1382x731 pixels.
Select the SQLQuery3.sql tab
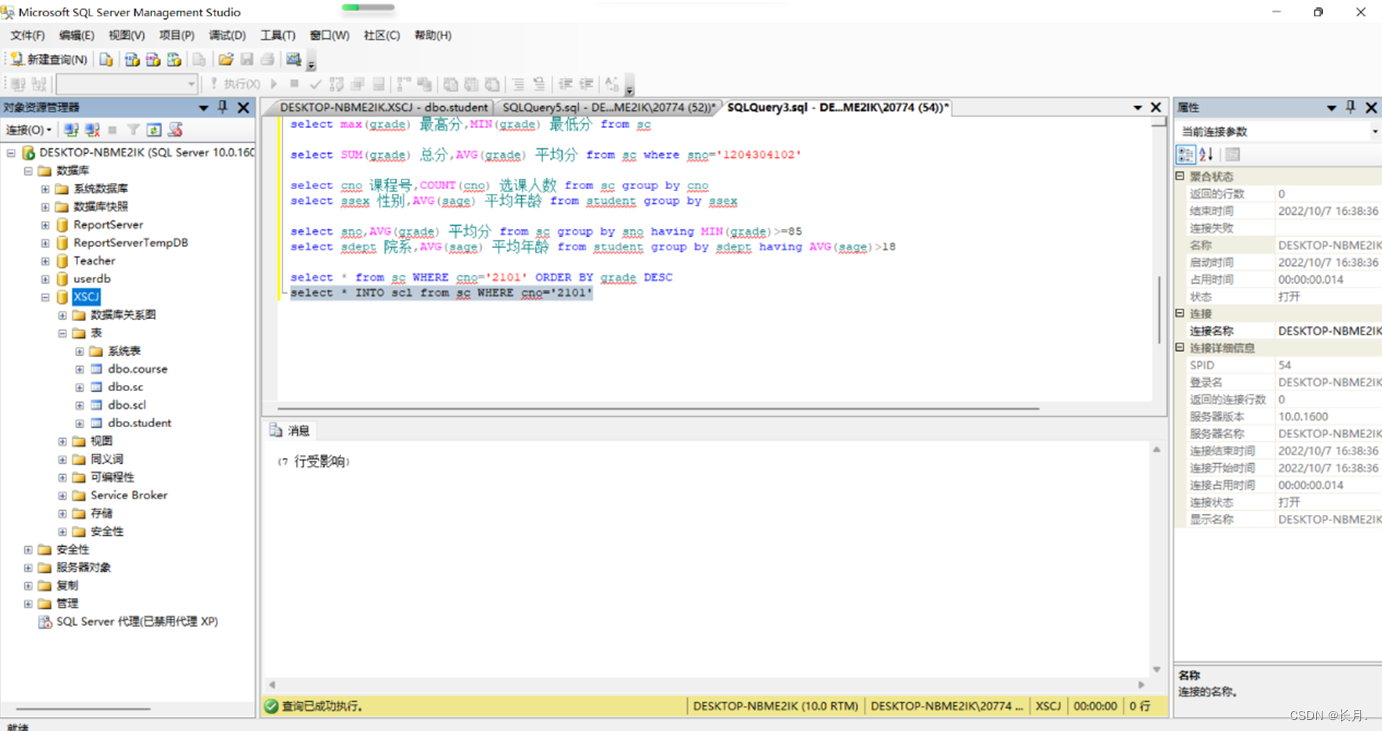pyautogui.click(x=838, y=107)
